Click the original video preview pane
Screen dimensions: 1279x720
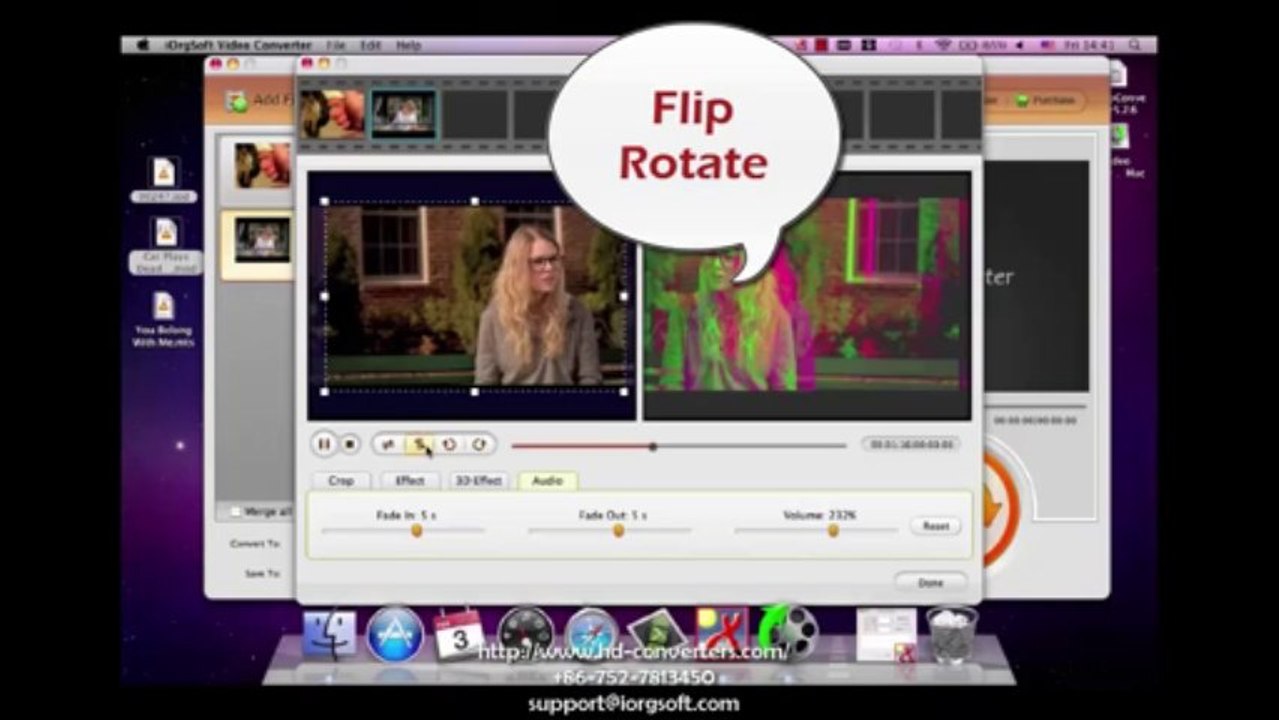pos(471,295)
